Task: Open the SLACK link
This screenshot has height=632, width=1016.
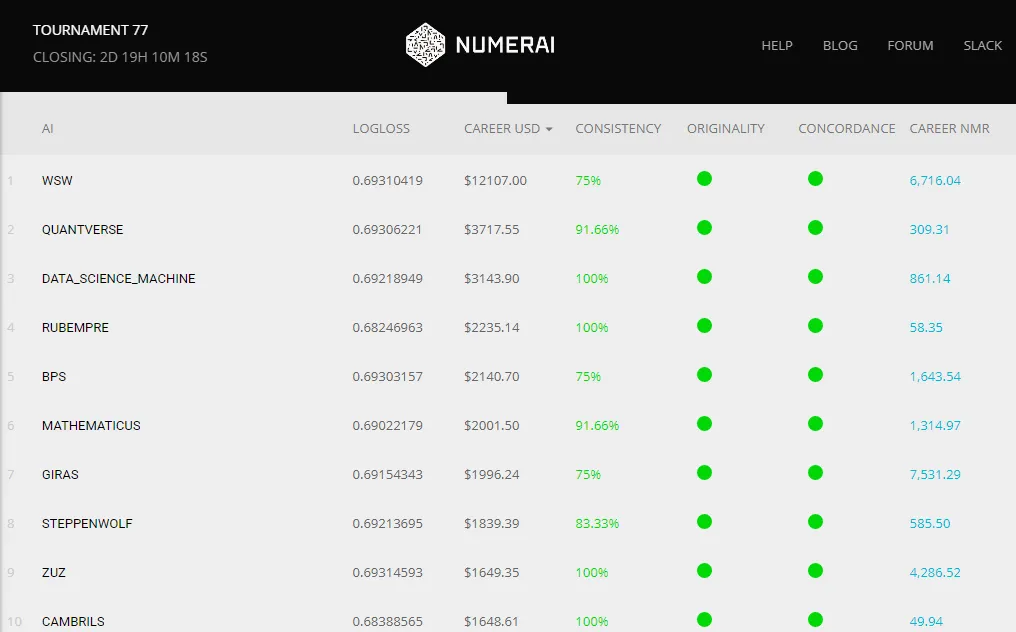Action: tap(982, 45)
